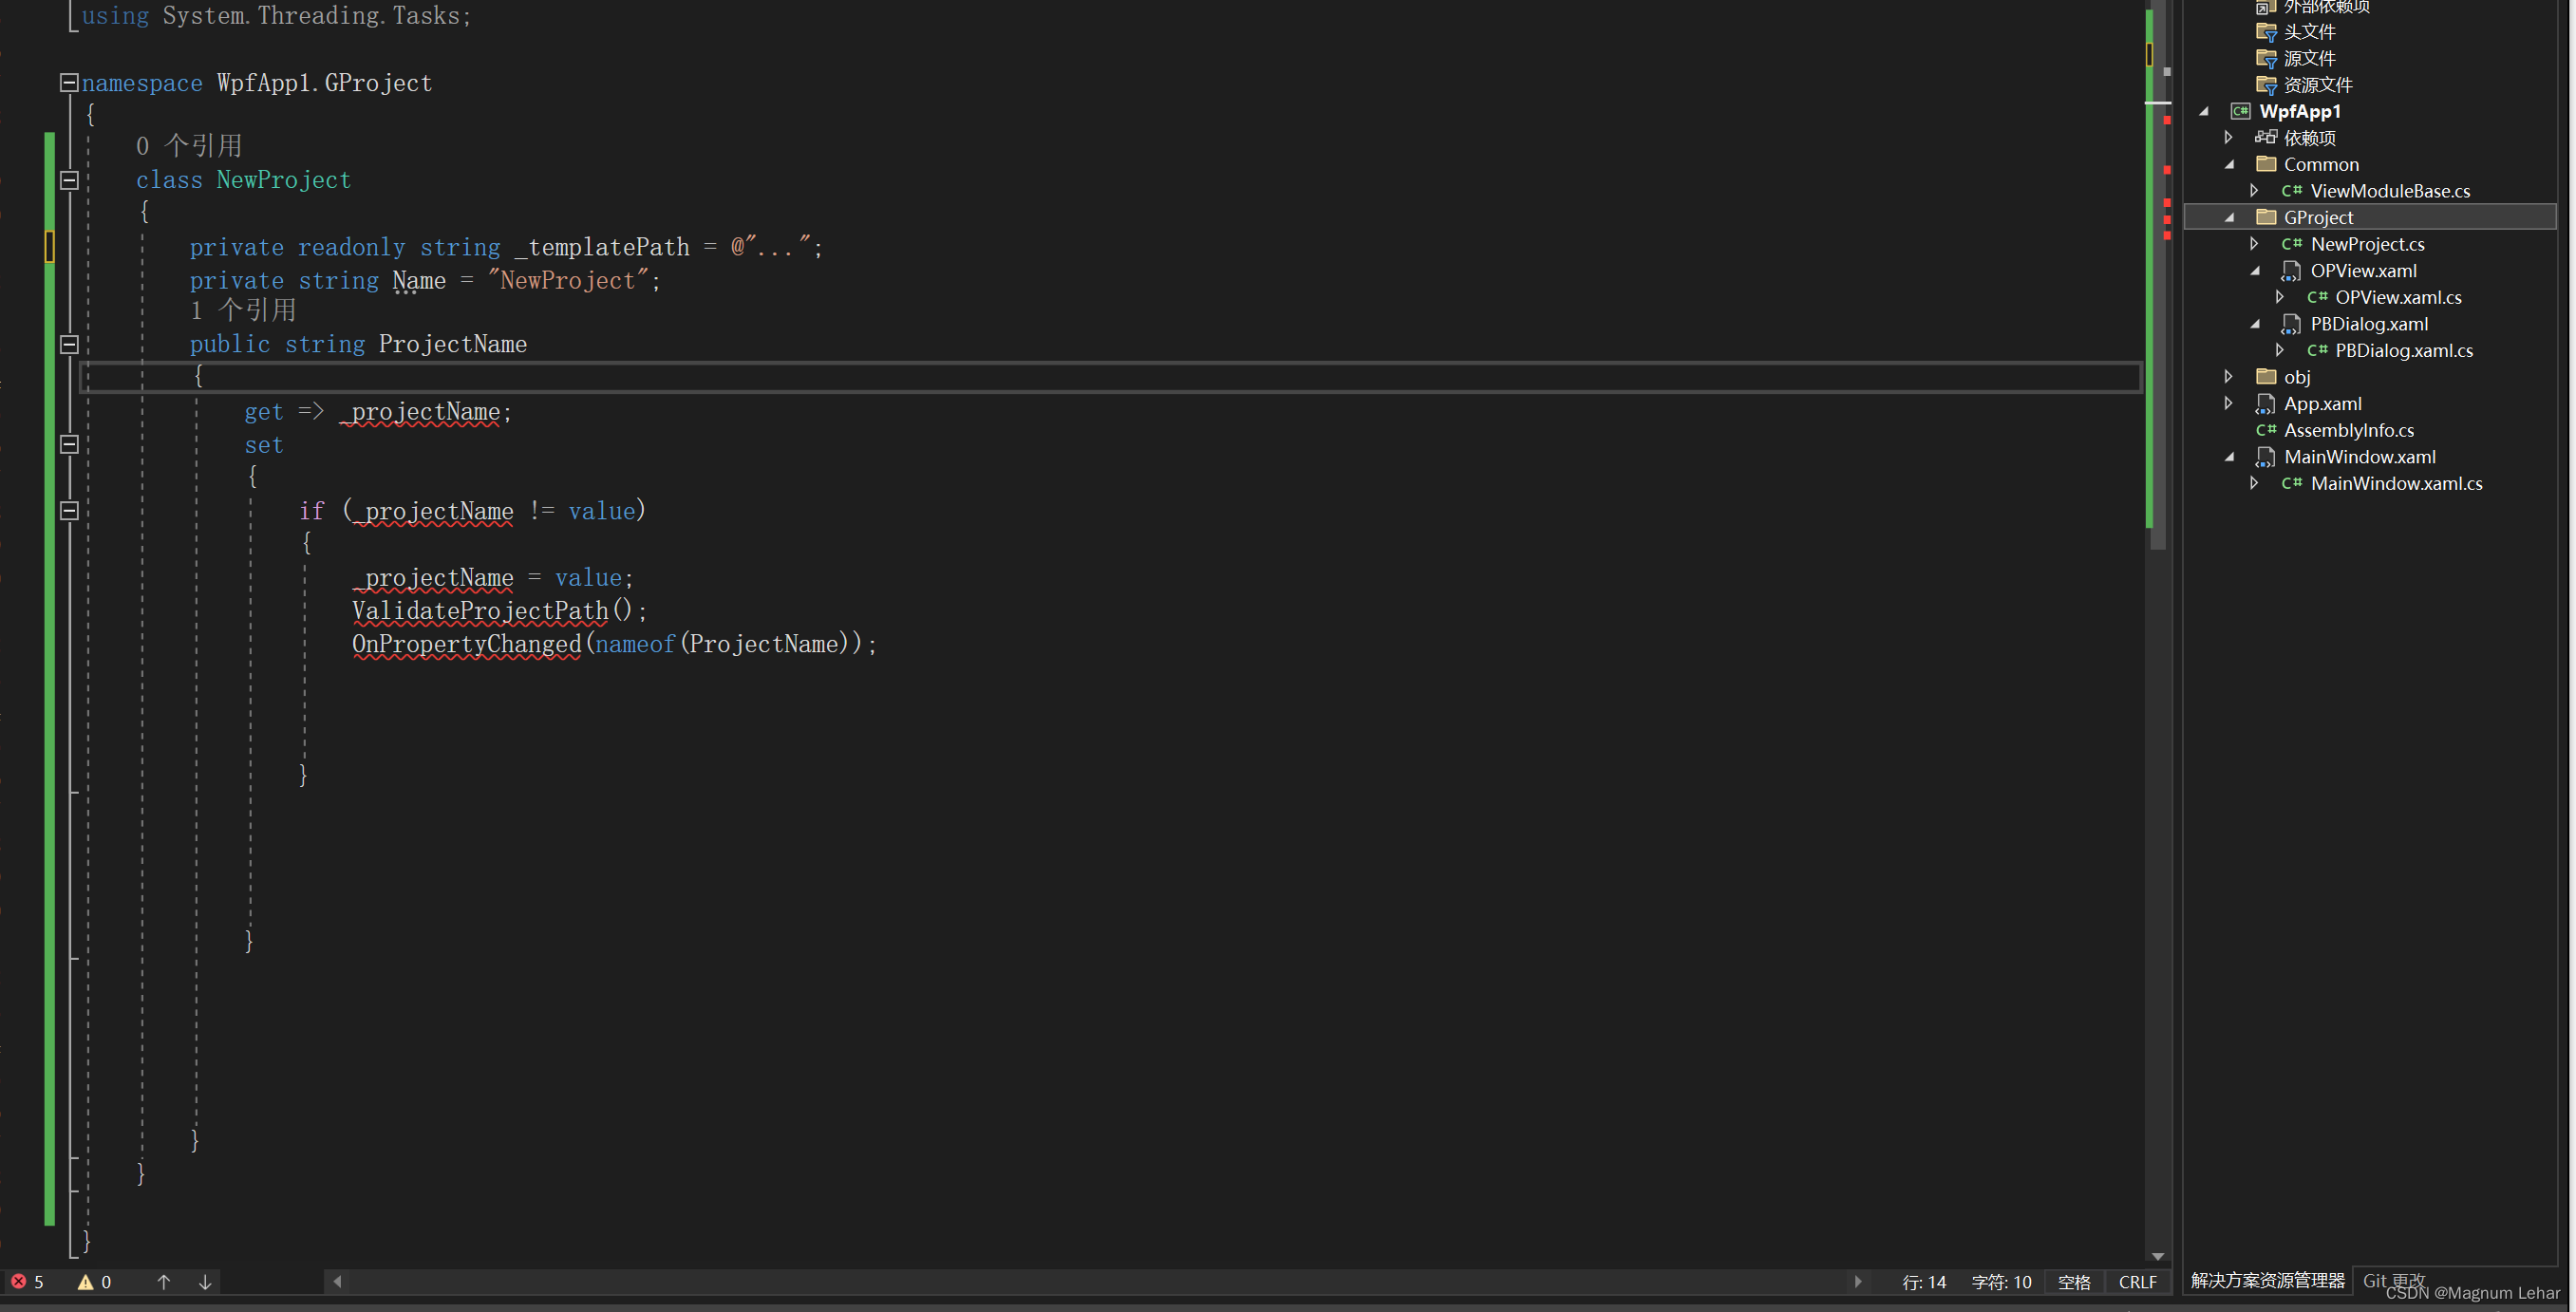The image size is (2576, 1312).
Task: Click the 依赖项 dependencies icon
Action: [2266, 137]
